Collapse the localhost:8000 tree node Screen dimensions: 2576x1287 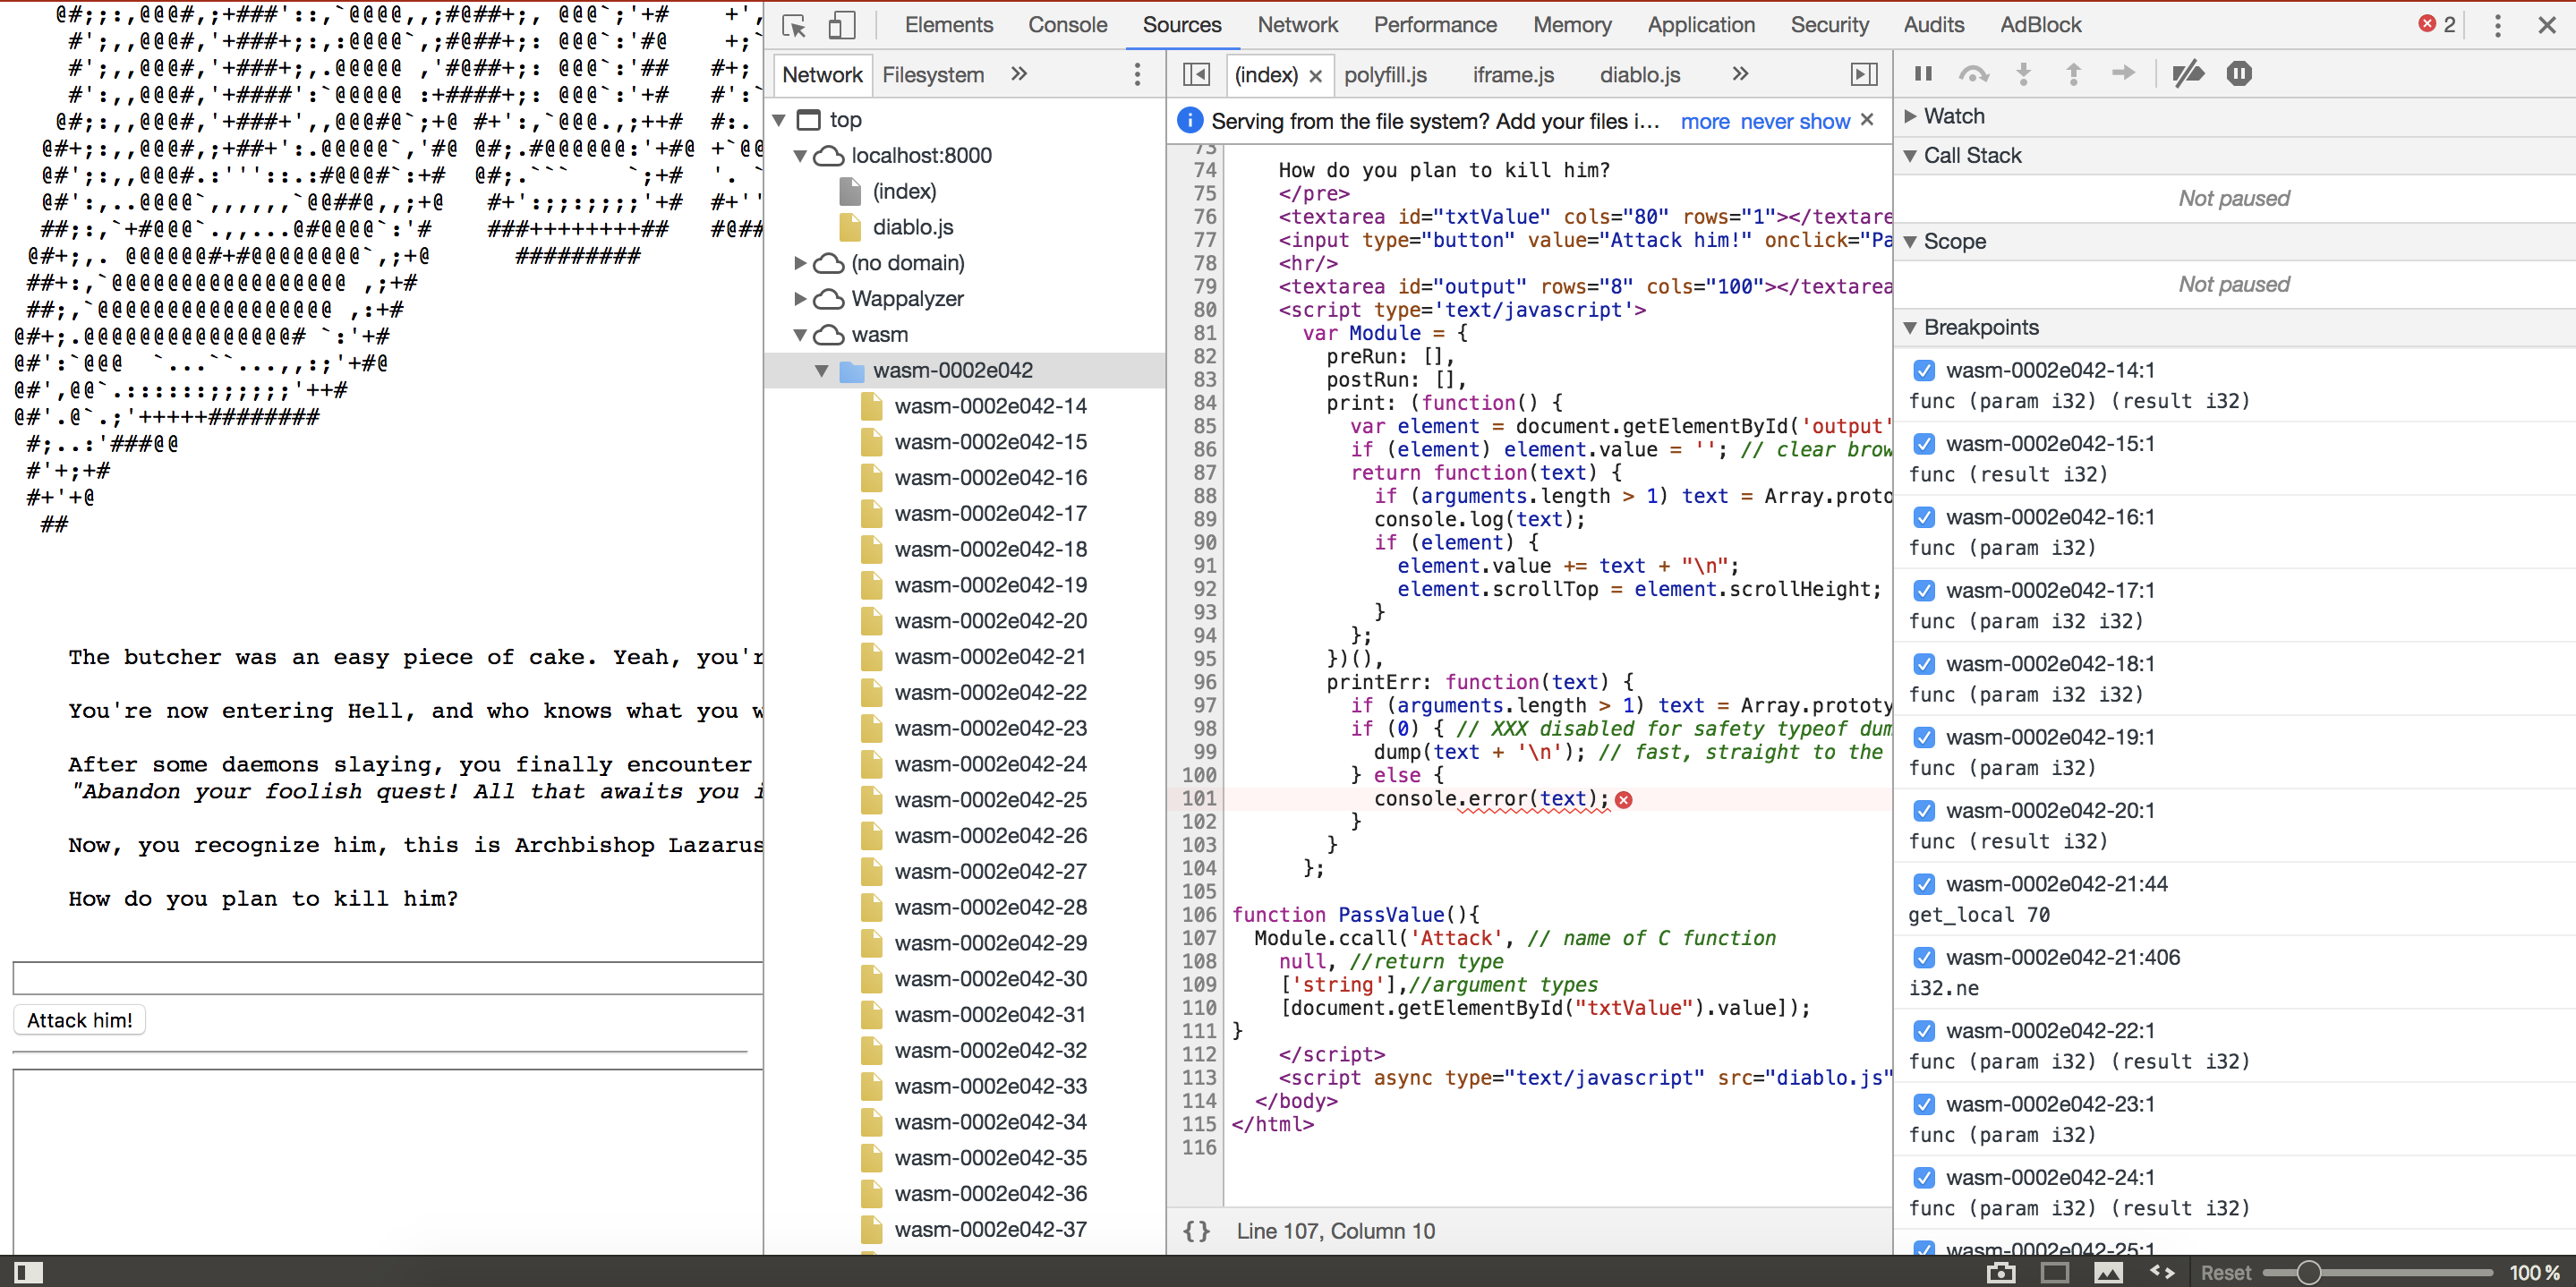pos(800,156)
